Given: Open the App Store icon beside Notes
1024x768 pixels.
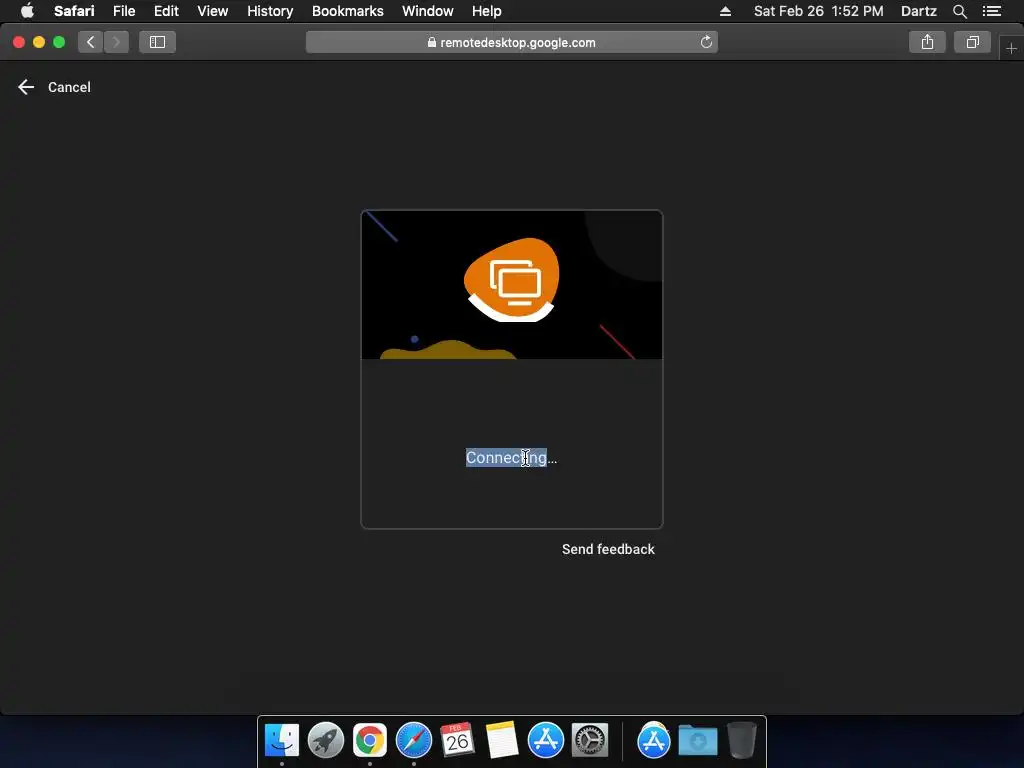Looking at the screenshot, I should click(545, 740).
